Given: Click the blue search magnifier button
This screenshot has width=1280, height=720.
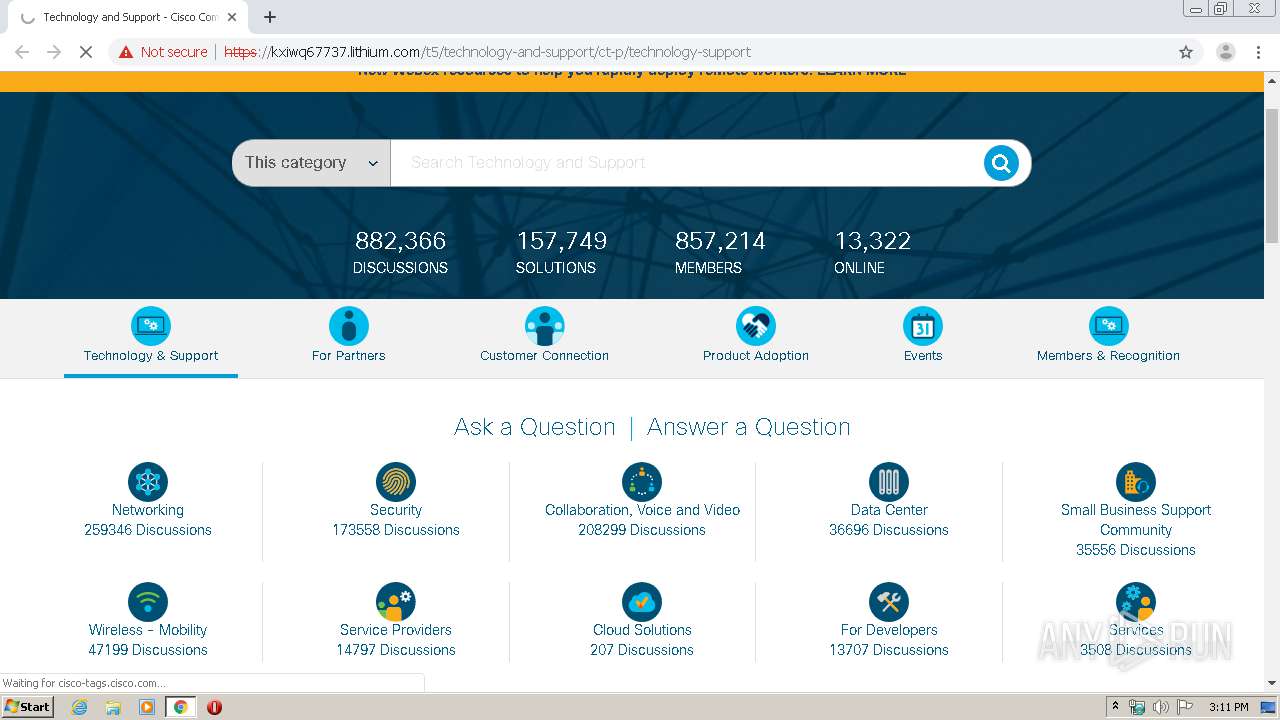Looking at the screenshot, I should (x=1001, y=163).
